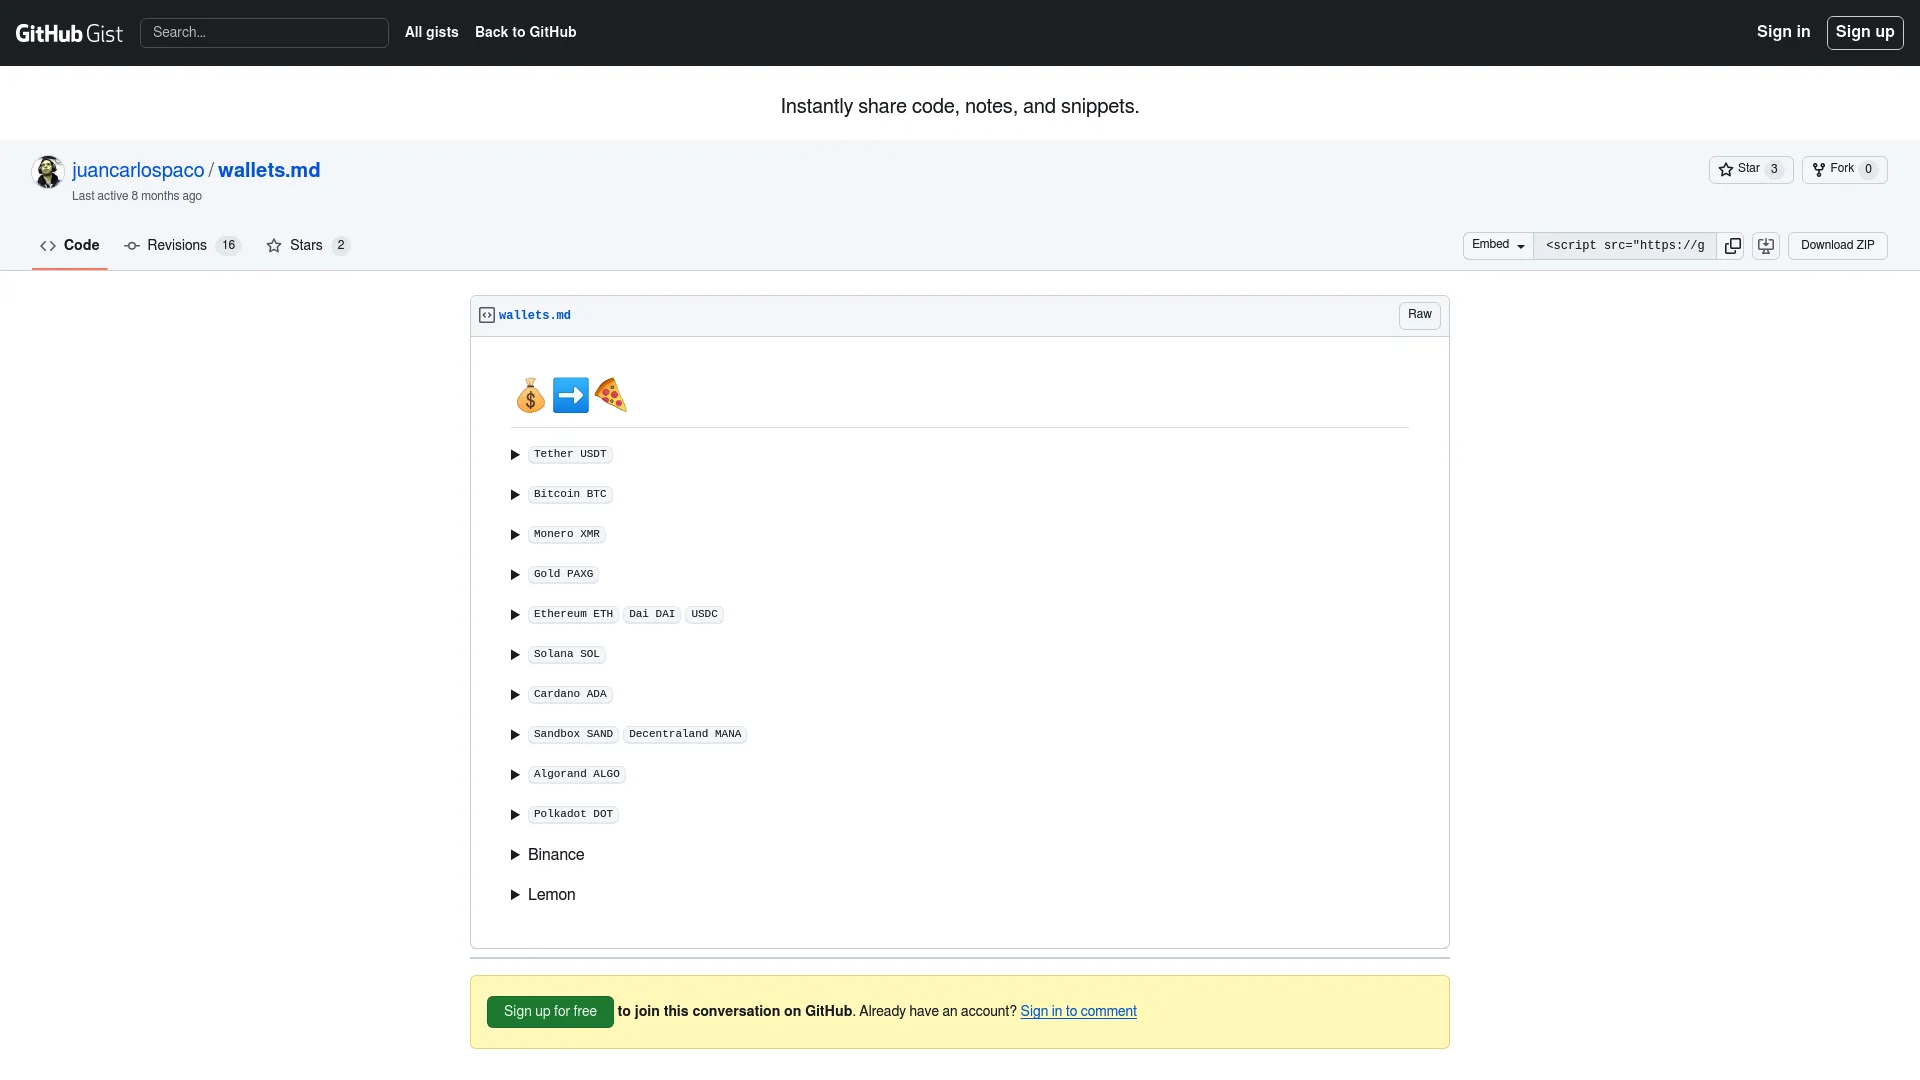Expand the Polkadot DOT section
The image size is (1920, 1080).
pyautogui.click(x=573, y=814)
